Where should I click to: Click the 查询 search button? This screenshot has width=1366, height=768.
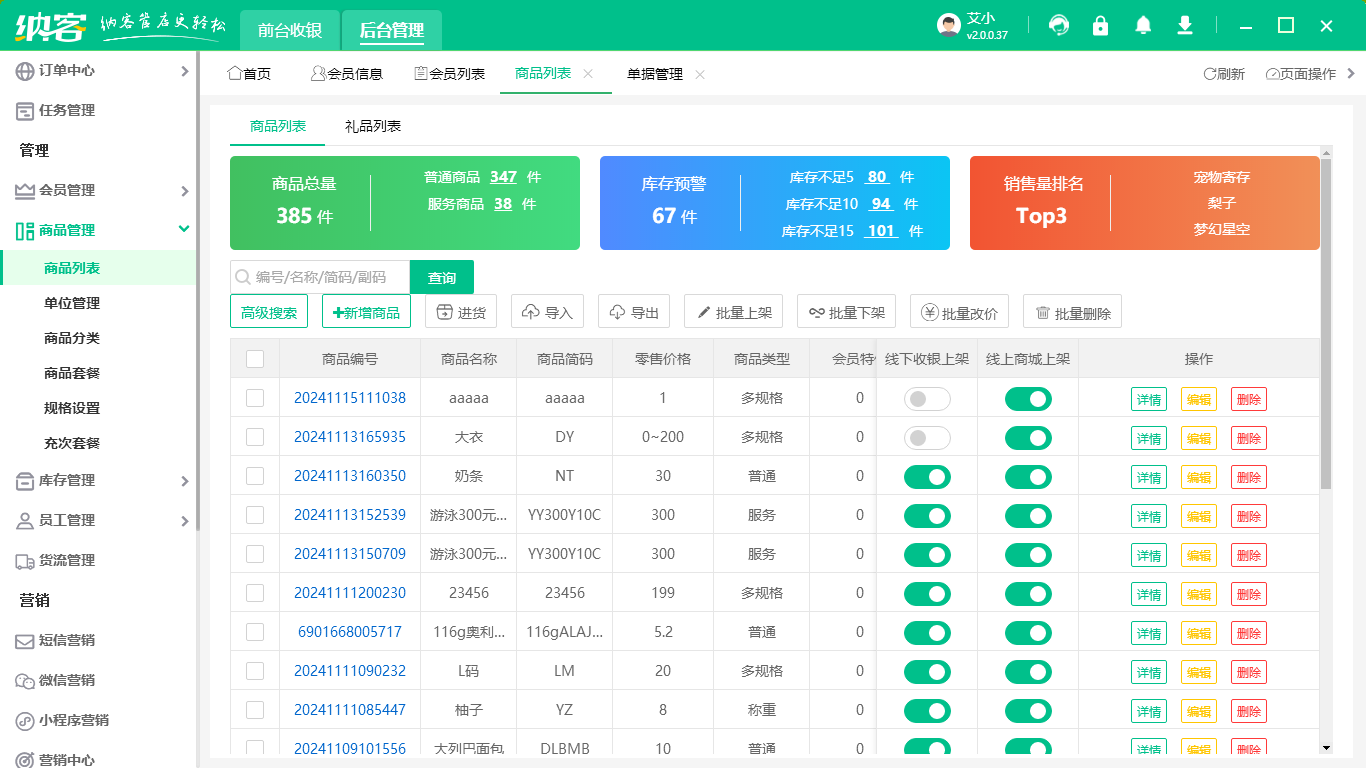point(442,278)
